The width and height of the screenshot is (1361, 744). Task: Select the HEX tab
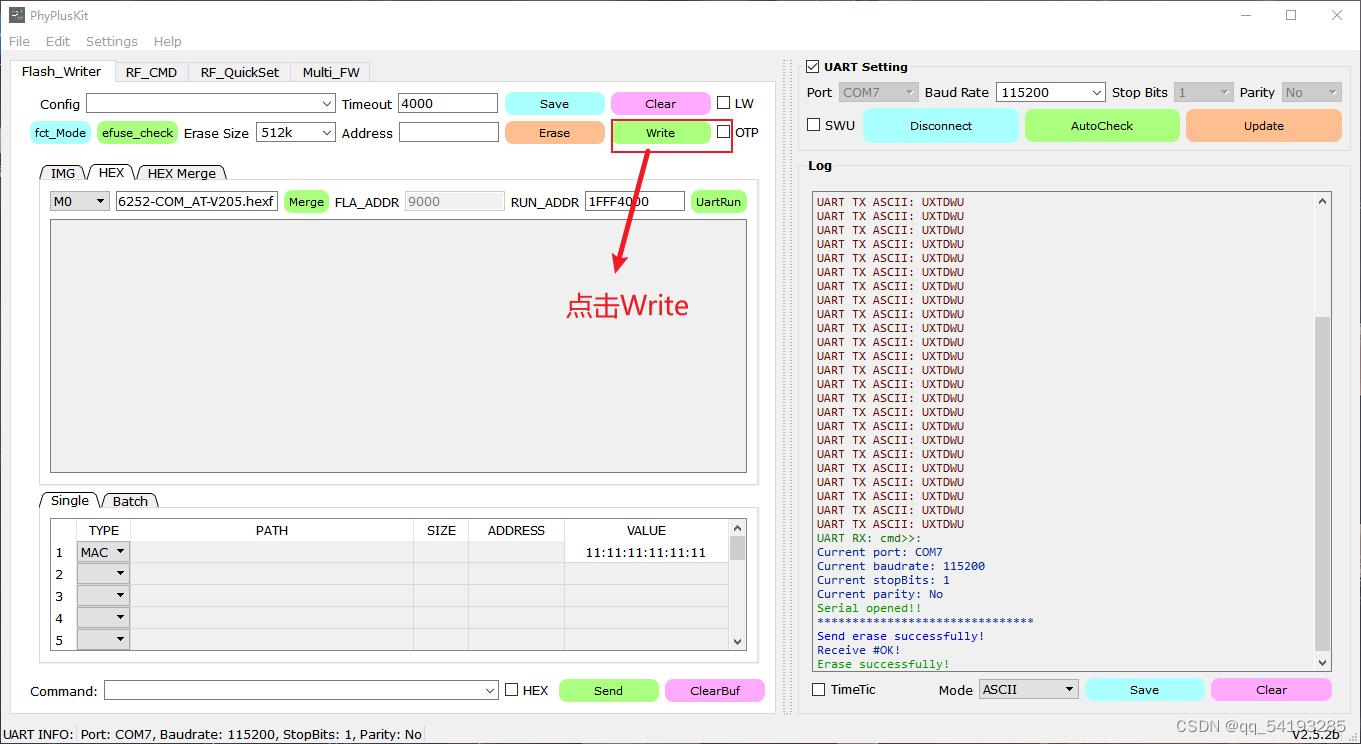click(x=111, y=173)
